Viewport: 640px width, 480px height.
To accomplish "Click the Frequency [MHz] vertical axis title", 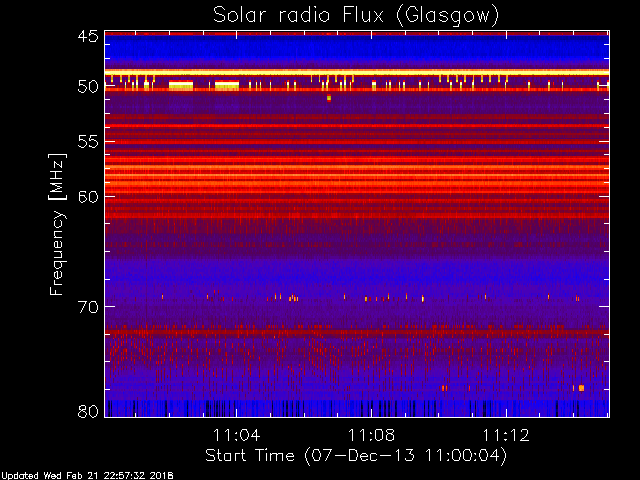I will (x=57, y=224).
